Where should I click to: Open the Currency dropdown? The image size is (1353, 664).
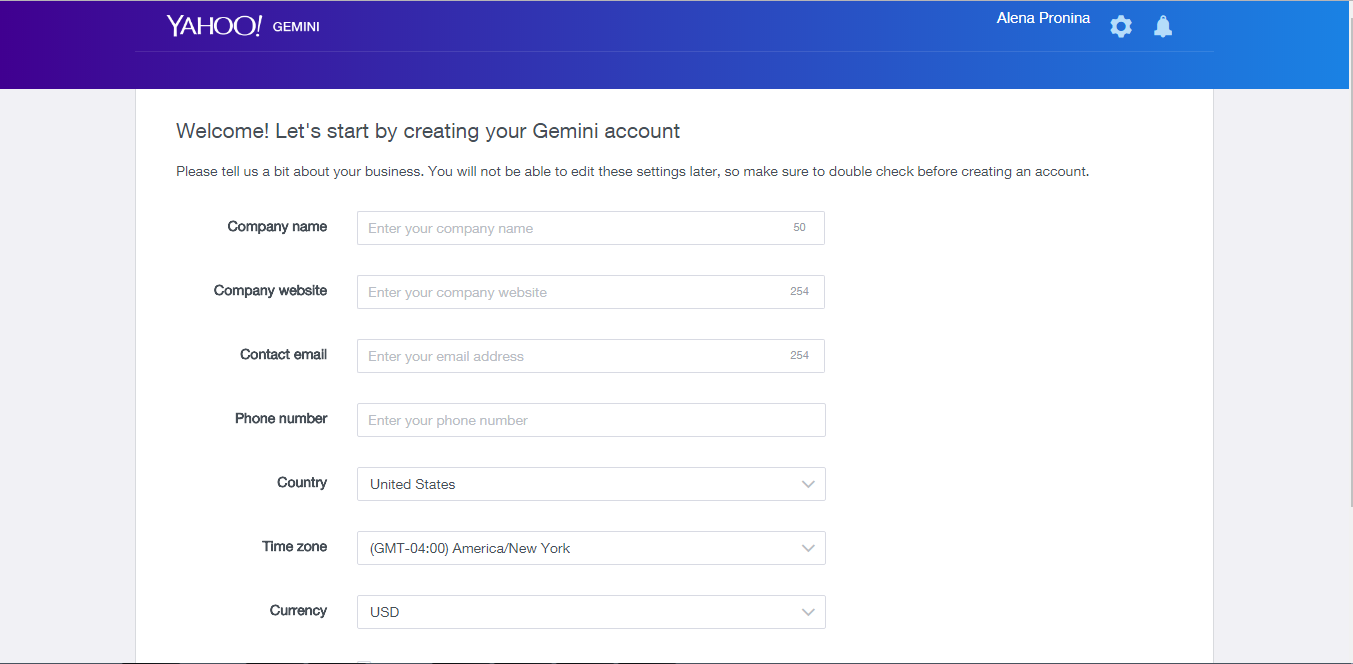pyautogui.click(x=590, y=612)
